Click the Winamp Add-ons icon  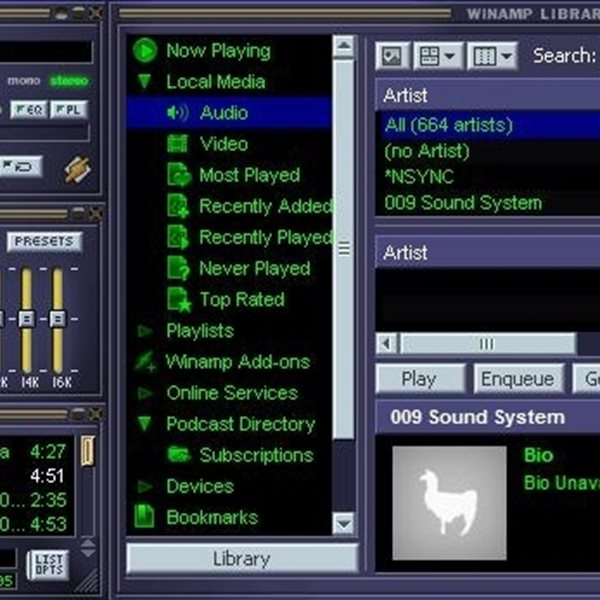(x=145, y=362)
